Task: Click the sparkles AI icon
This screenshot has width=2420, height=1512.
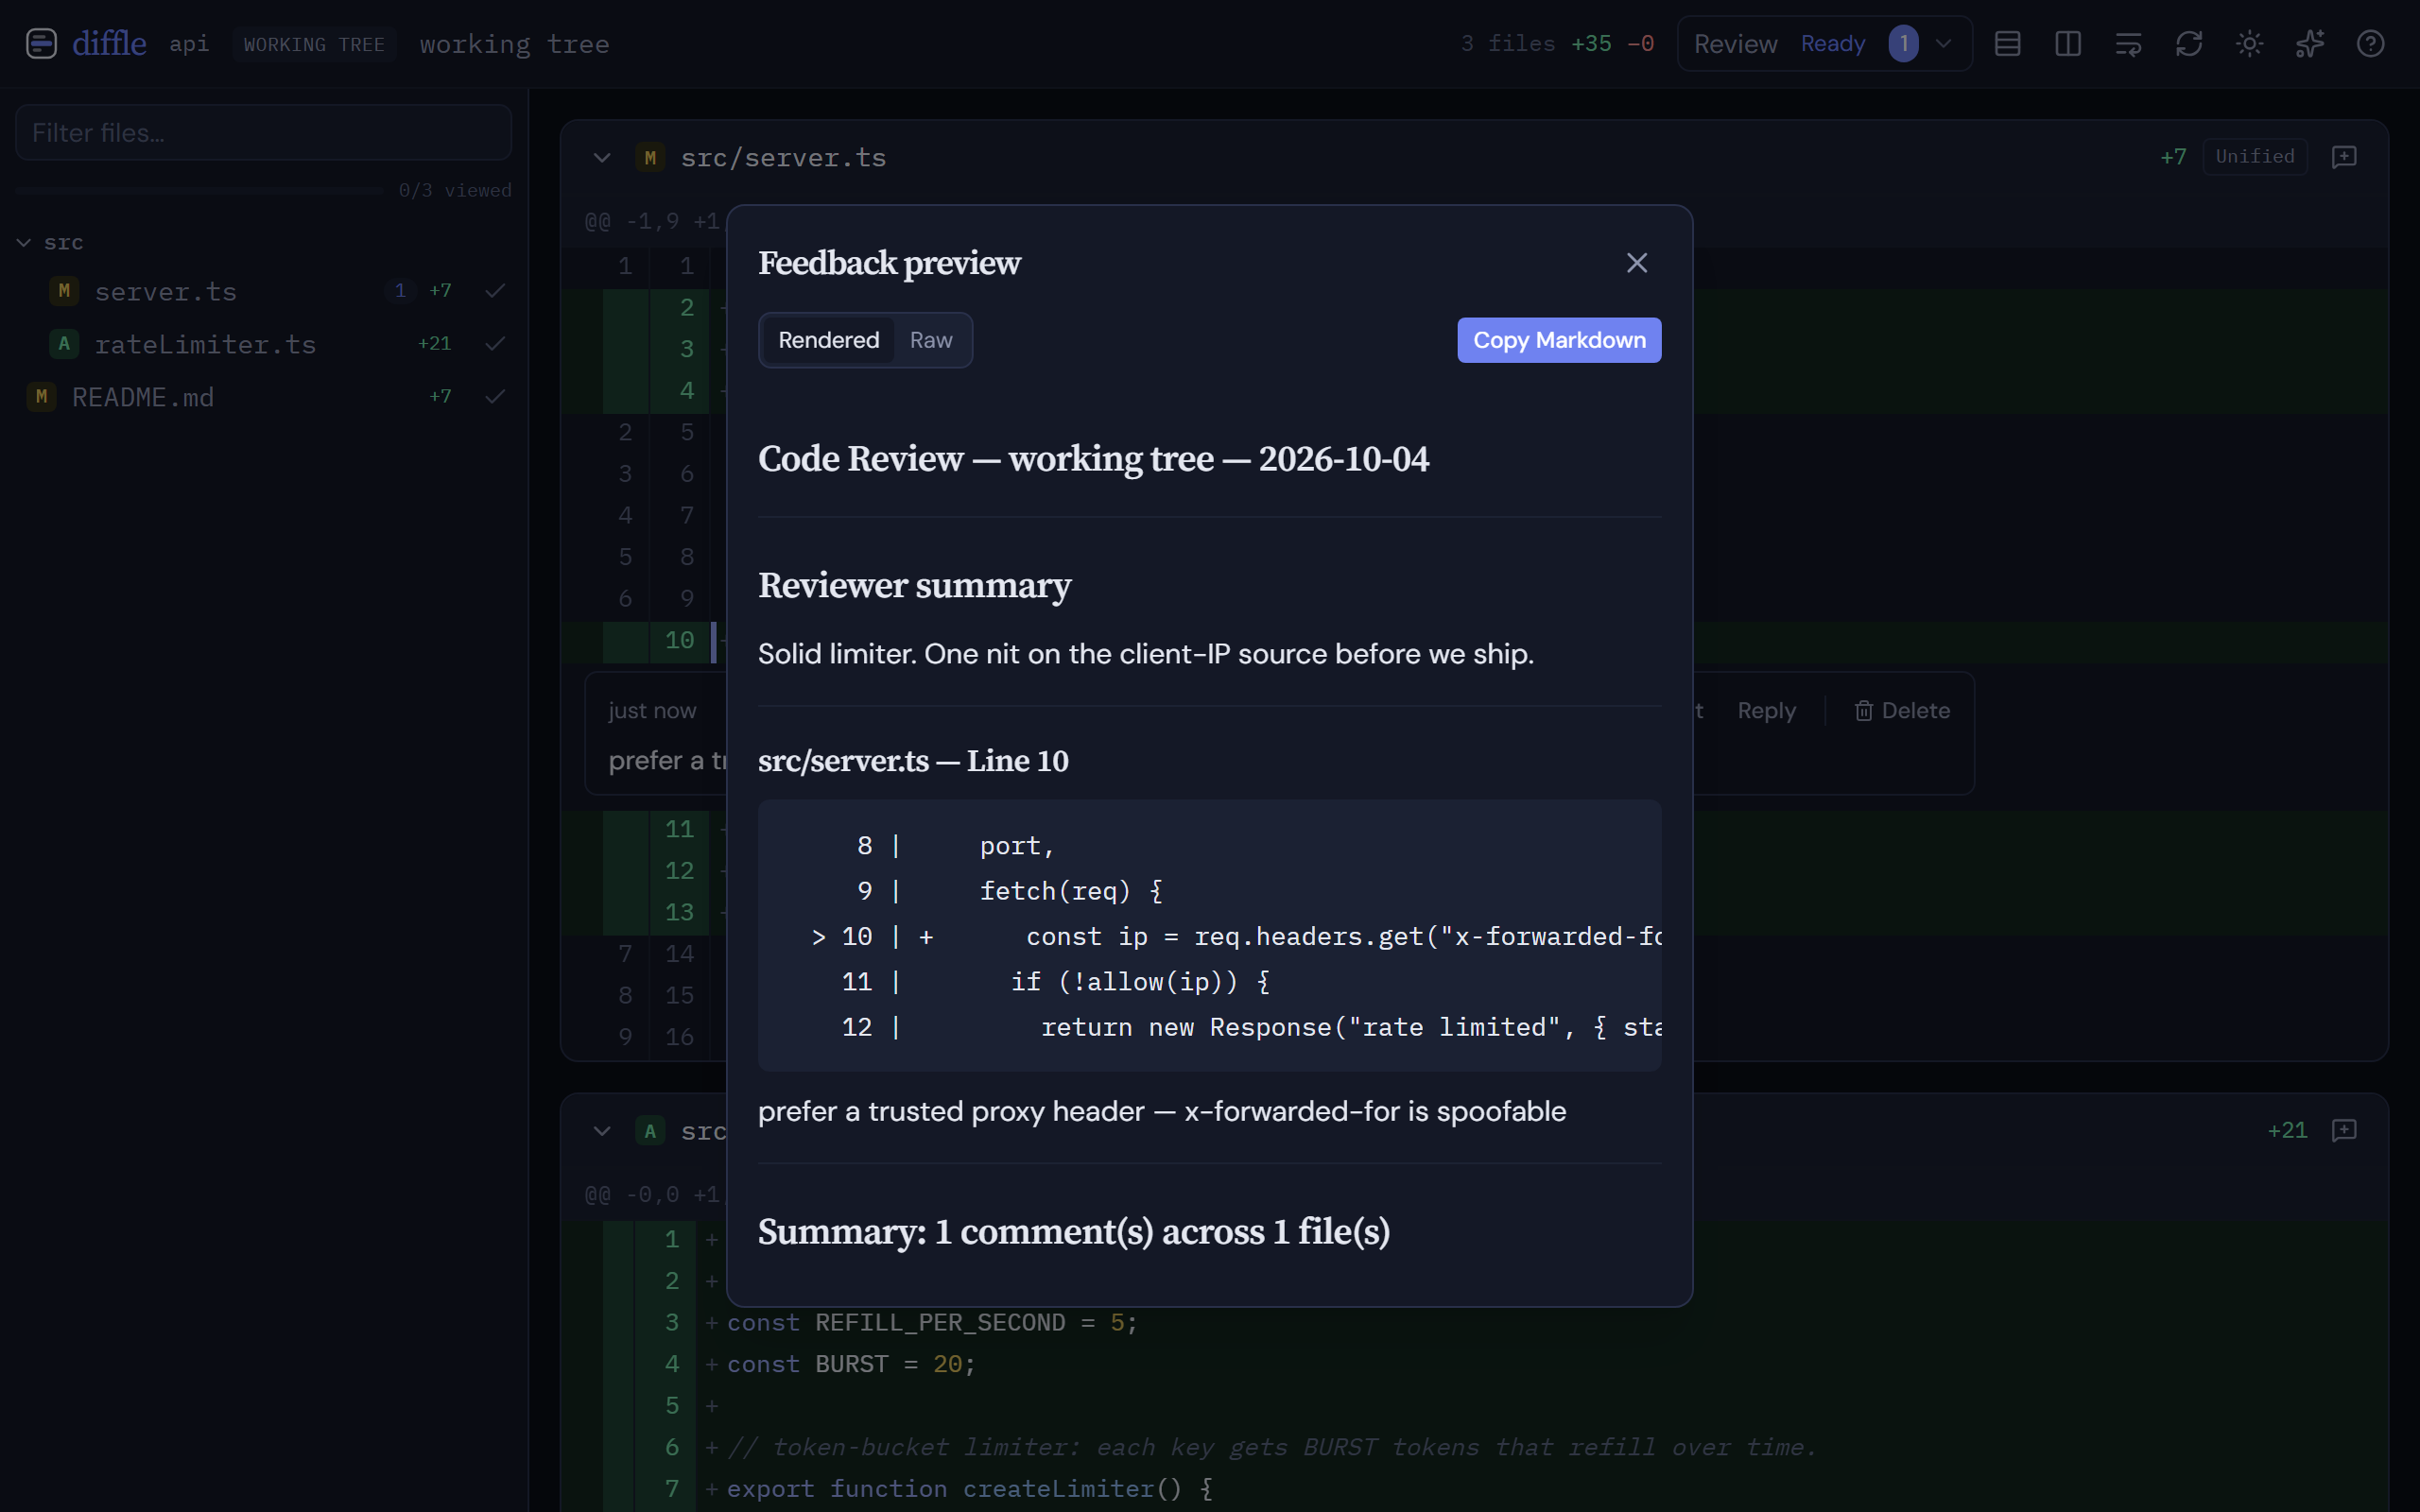Action: coord(2310,43)
